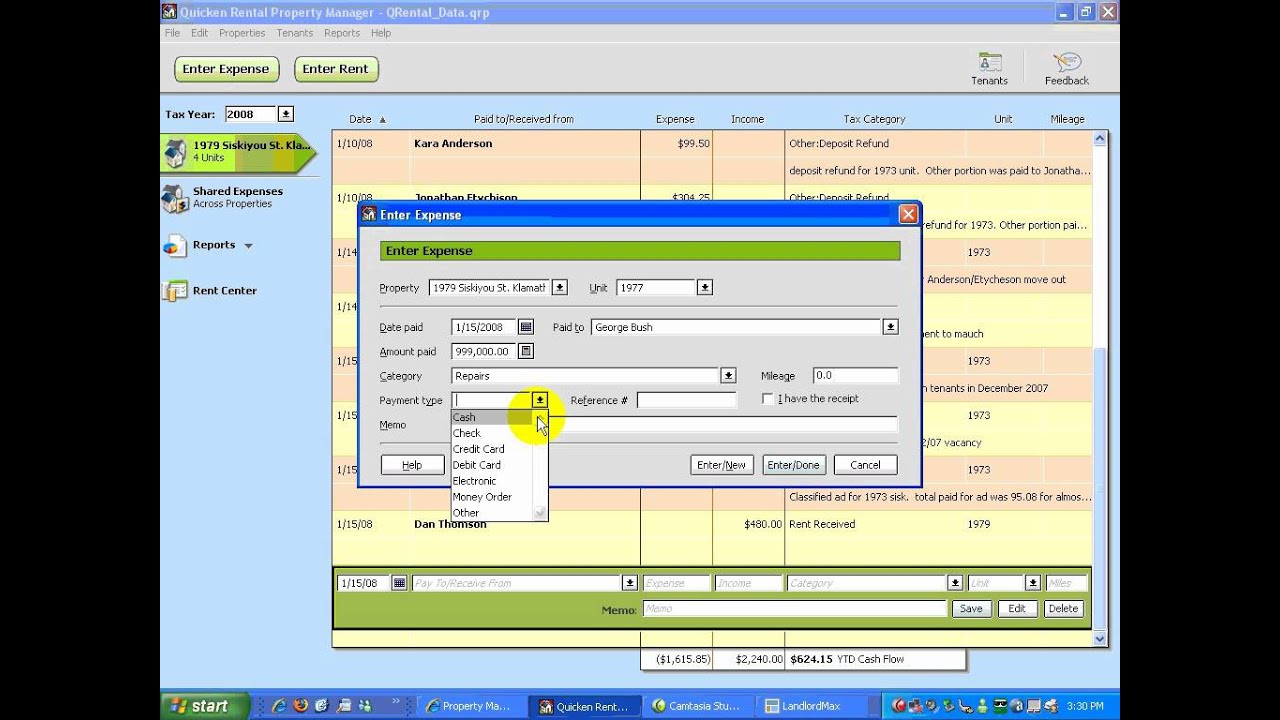Screen dimensions: 1280x720
Task: Choose Money Order from payment type list
Action: (x=493, y=497)
